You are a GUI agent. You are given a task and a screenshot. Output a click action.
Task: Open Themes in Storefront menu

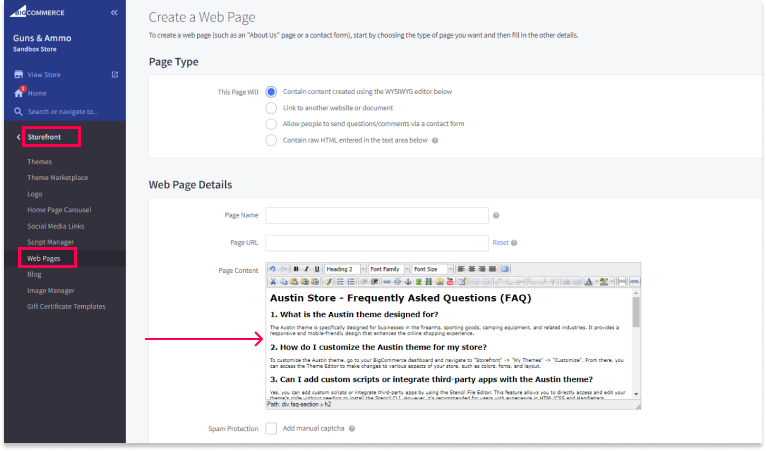(x=40, y=162)
